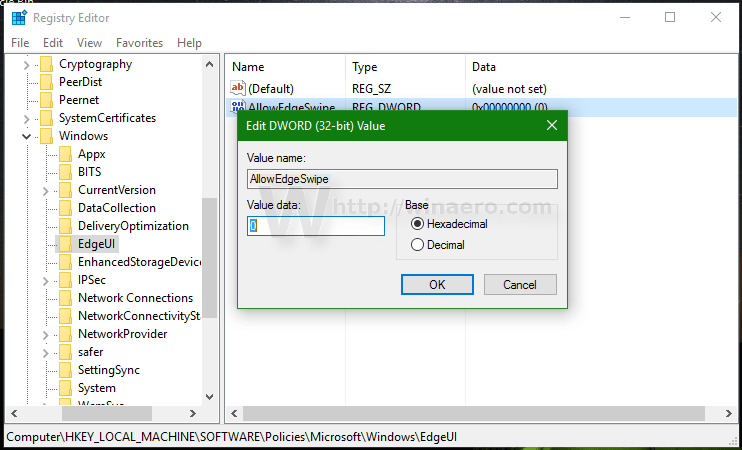This screenshot has height=450, width=742.
Task: Click the Value data input field
Action: [316, 226]
